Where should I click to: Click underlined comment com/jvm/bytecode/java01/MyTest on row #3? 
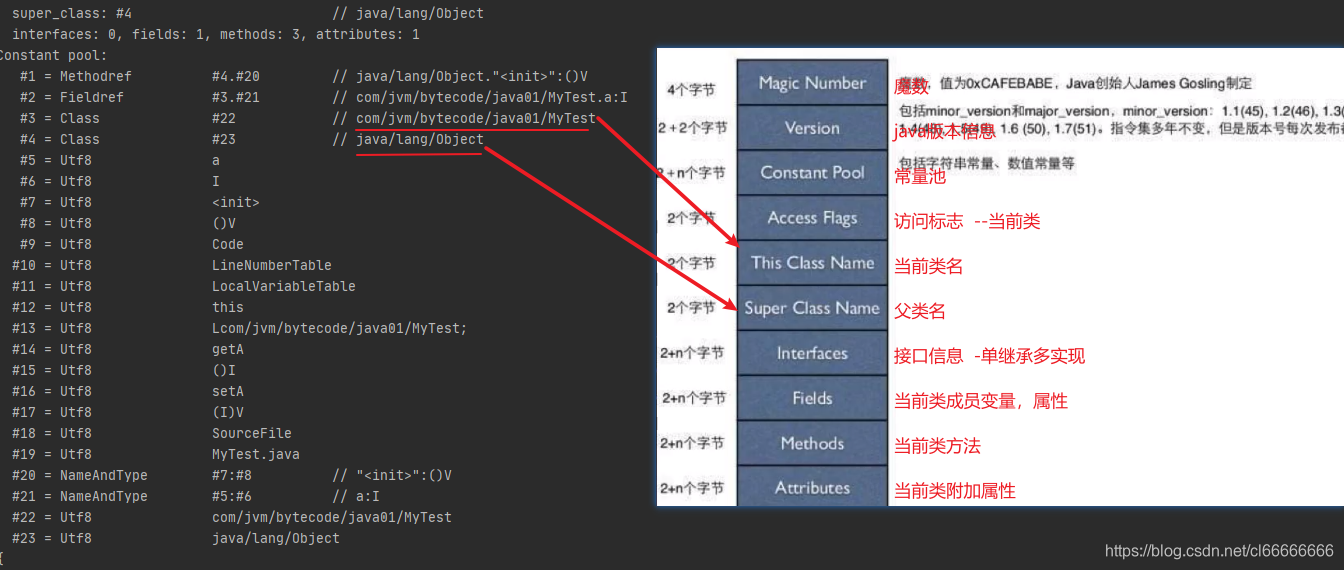(x=475, y=118)
